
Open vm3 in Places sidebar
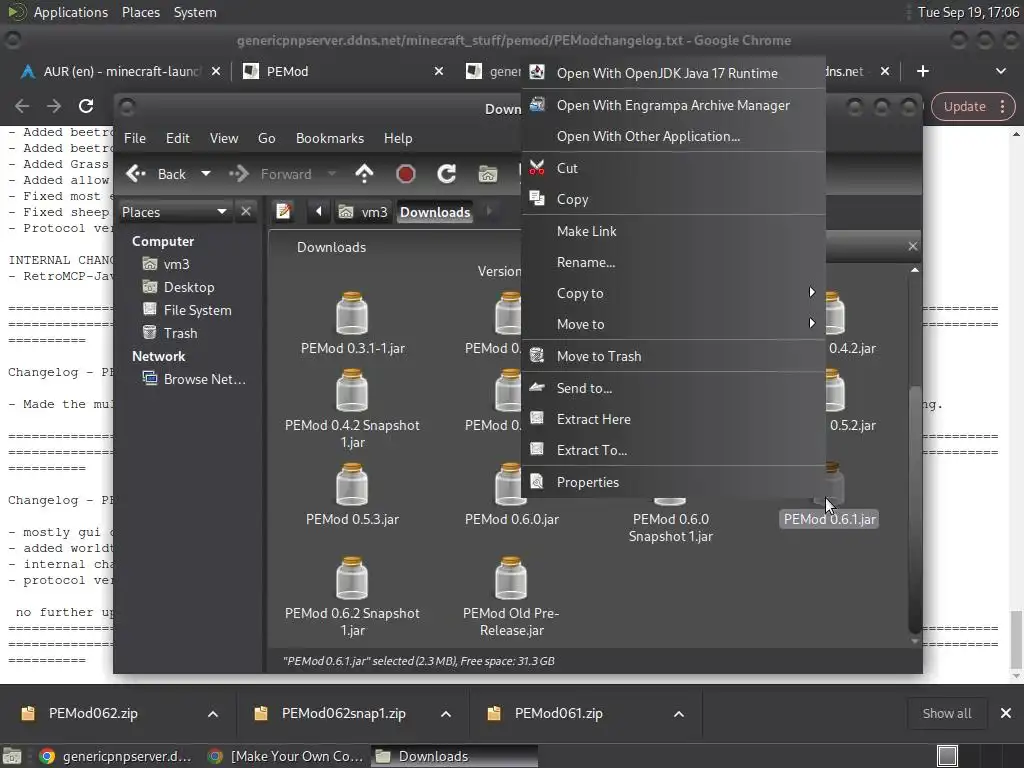167,264
